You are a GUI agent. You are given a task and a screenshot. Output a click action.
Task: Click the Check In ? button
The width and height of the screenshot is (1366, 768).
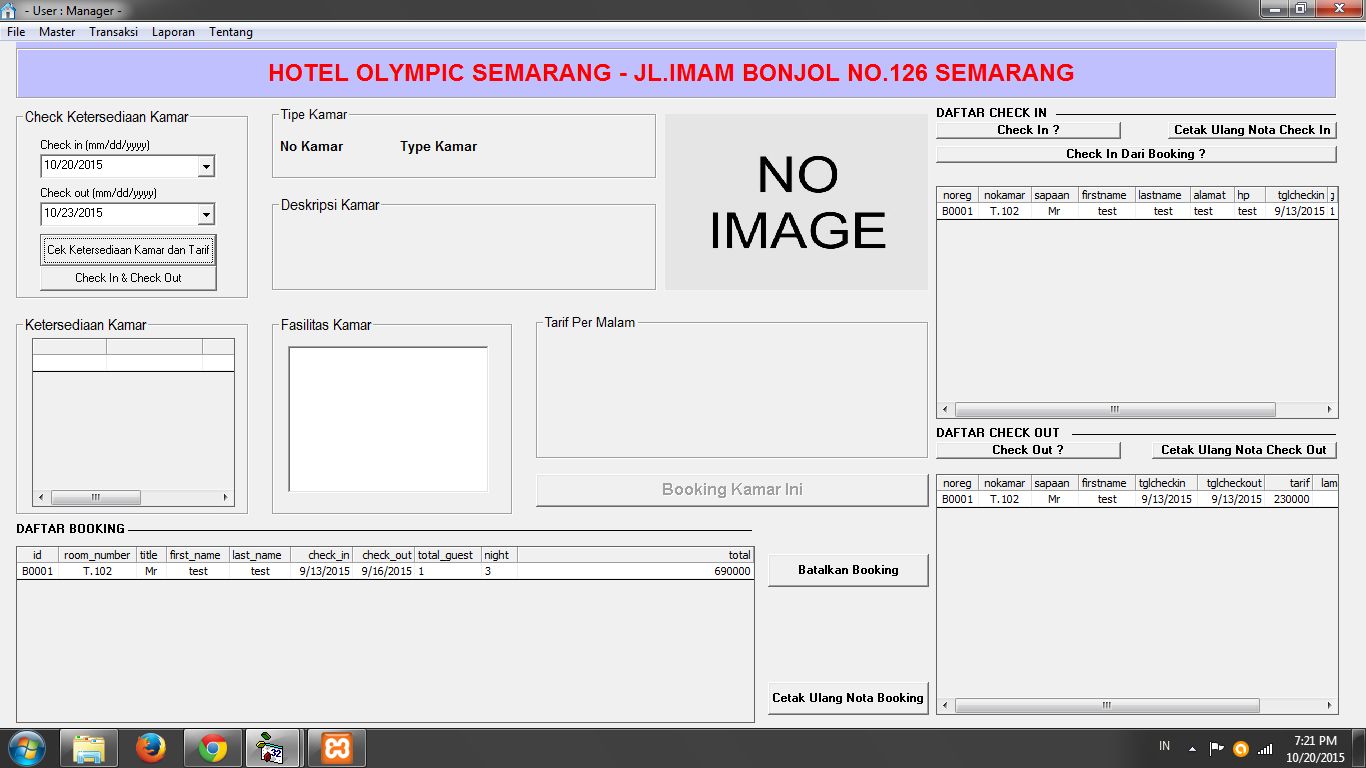(1028, 130)
